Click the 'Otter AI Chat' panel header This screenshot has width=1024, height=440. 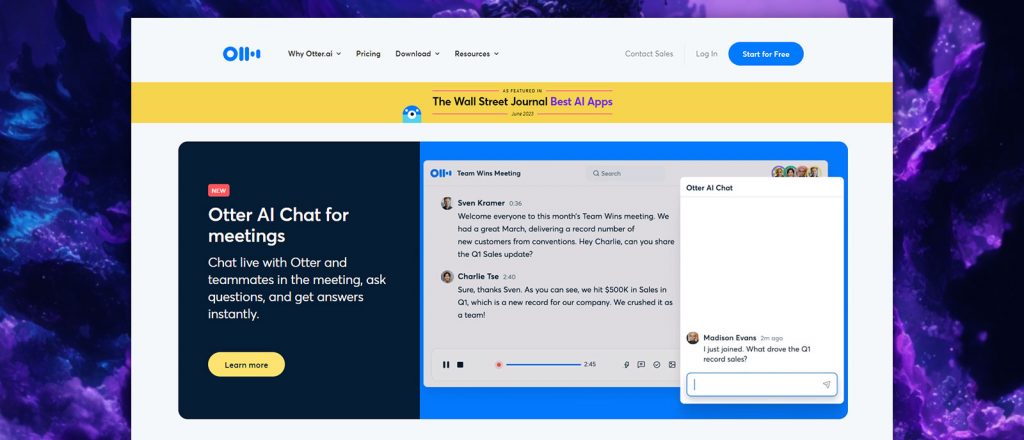pyautogui.click(x=709, y=187)
